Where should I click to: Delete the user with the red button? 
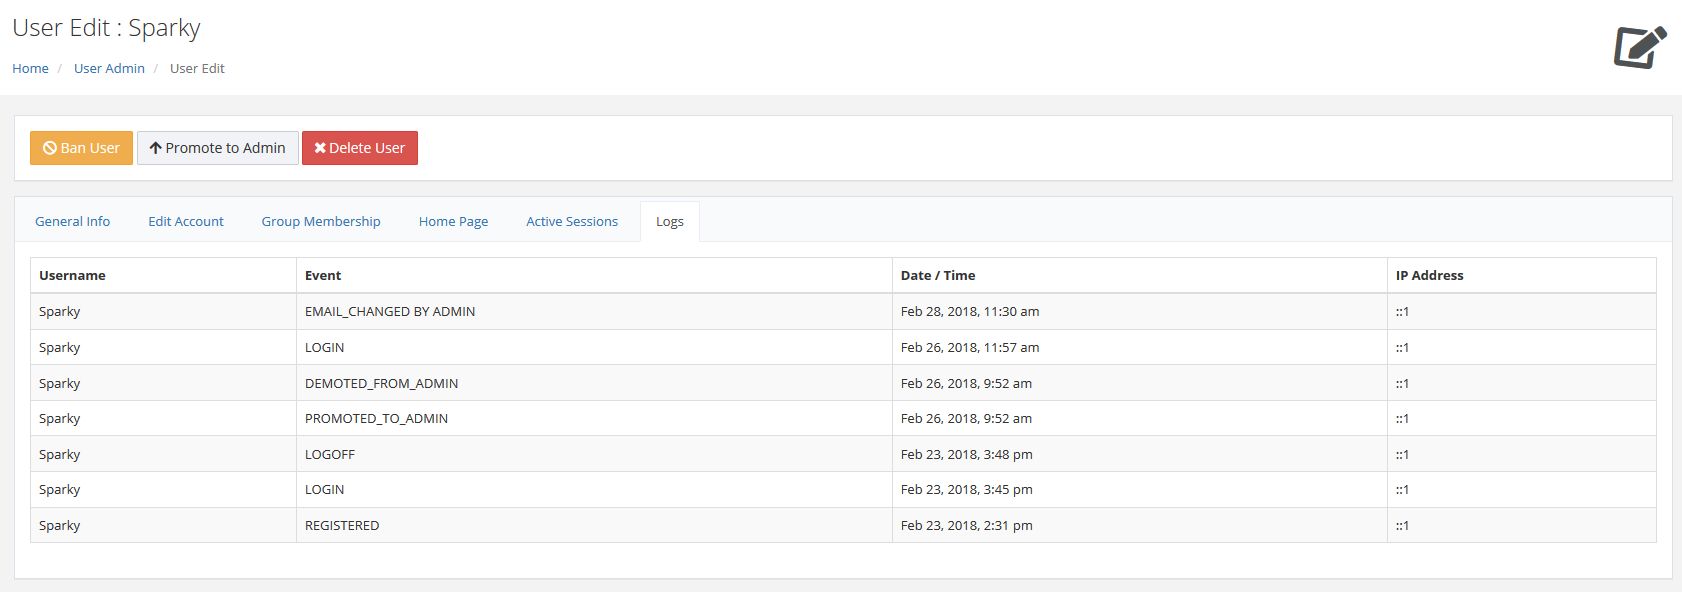point(360,148)
